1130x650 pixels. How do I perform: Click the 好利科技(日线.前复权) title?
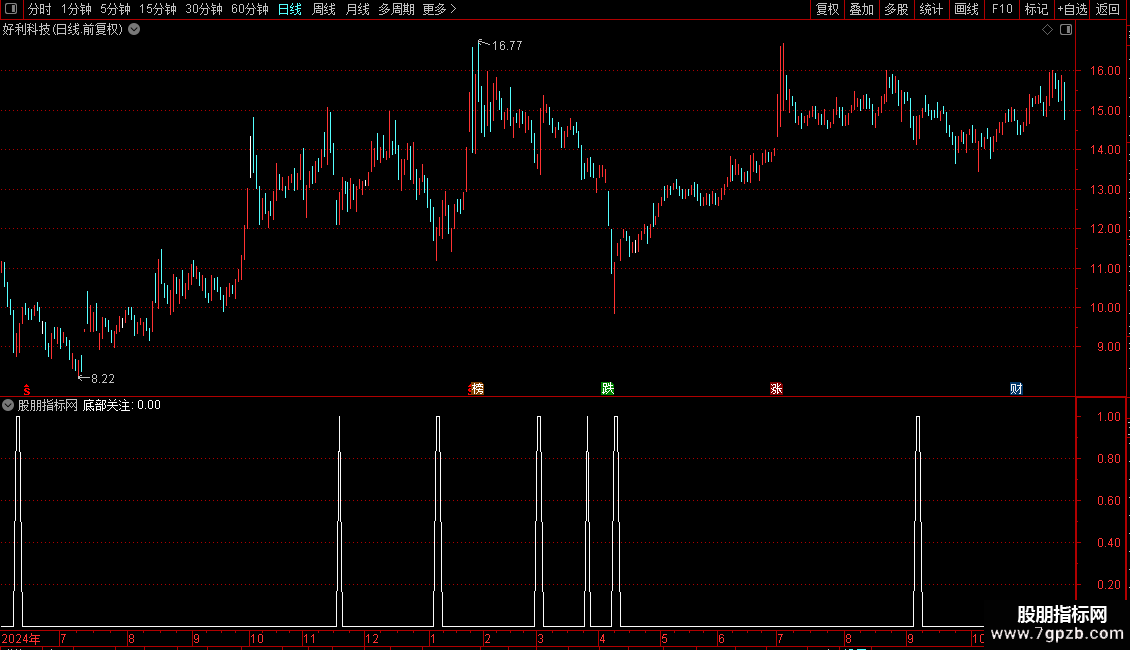click(x=63, y=30)
